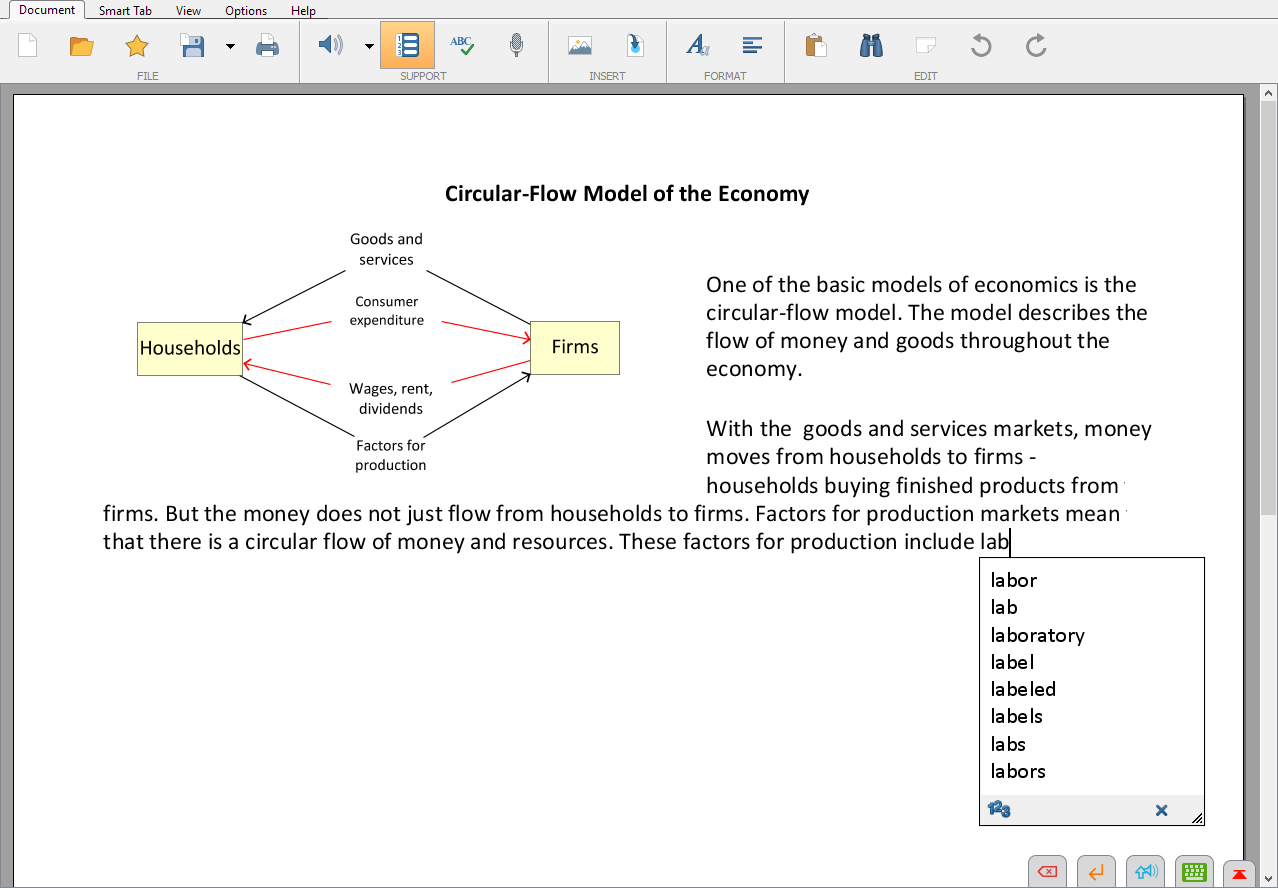Click the microphone icon
The image size is (1278, 888).
[x=516, y=45]
